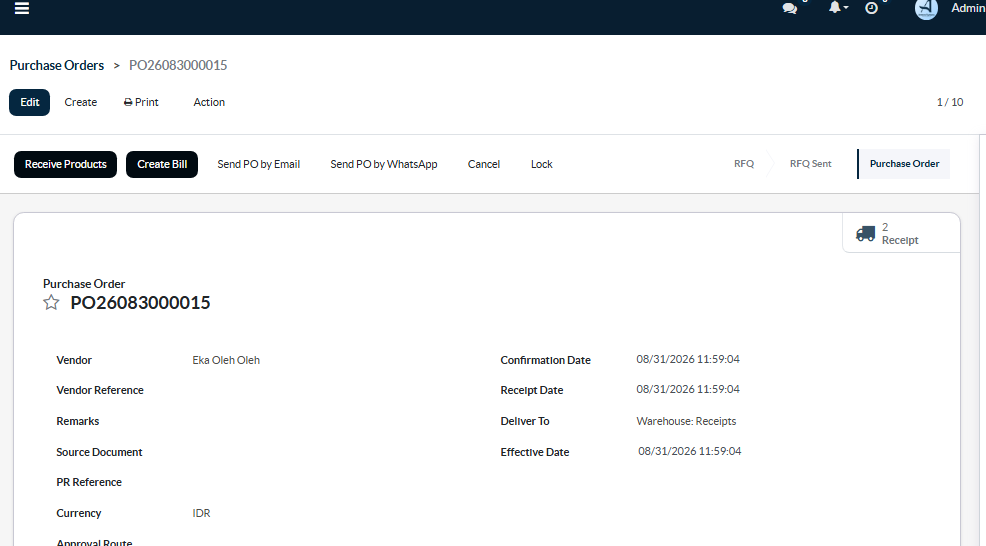Open the 2 Receipt truck button
The height and width of the screenshot is (546, 986).
[x=901, y=233]
